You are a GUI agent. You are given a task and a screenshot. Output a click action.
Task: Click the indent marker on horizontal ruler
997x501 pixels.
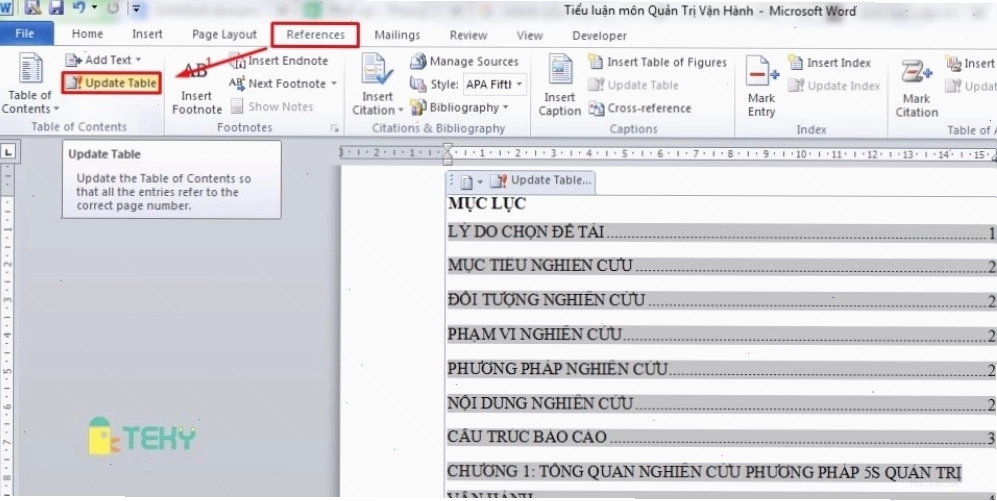click(x=448, y=154)
